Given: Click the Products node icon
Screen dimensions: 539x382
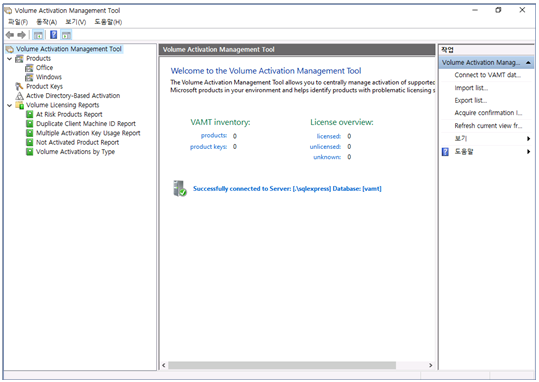Looking at the screenshot, I should tap(20, 58).
